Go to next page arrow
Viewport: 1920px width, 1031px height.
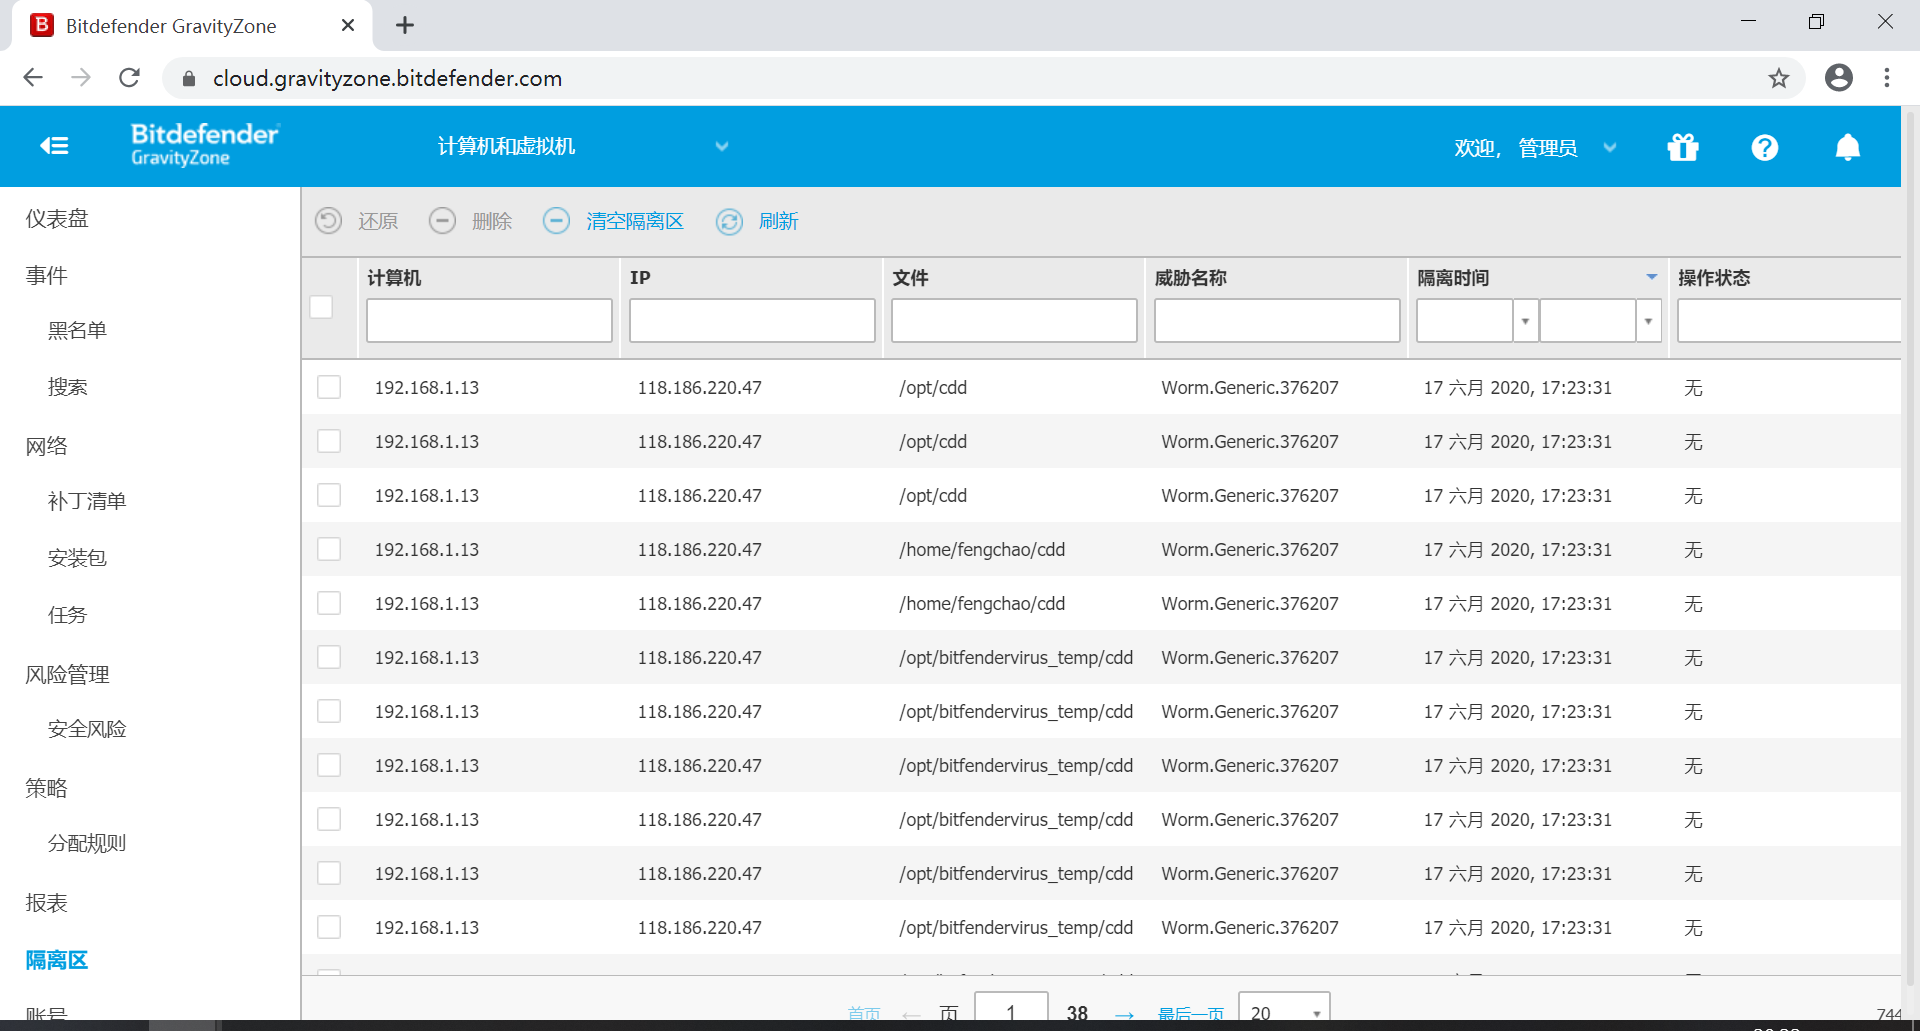1124,1014
